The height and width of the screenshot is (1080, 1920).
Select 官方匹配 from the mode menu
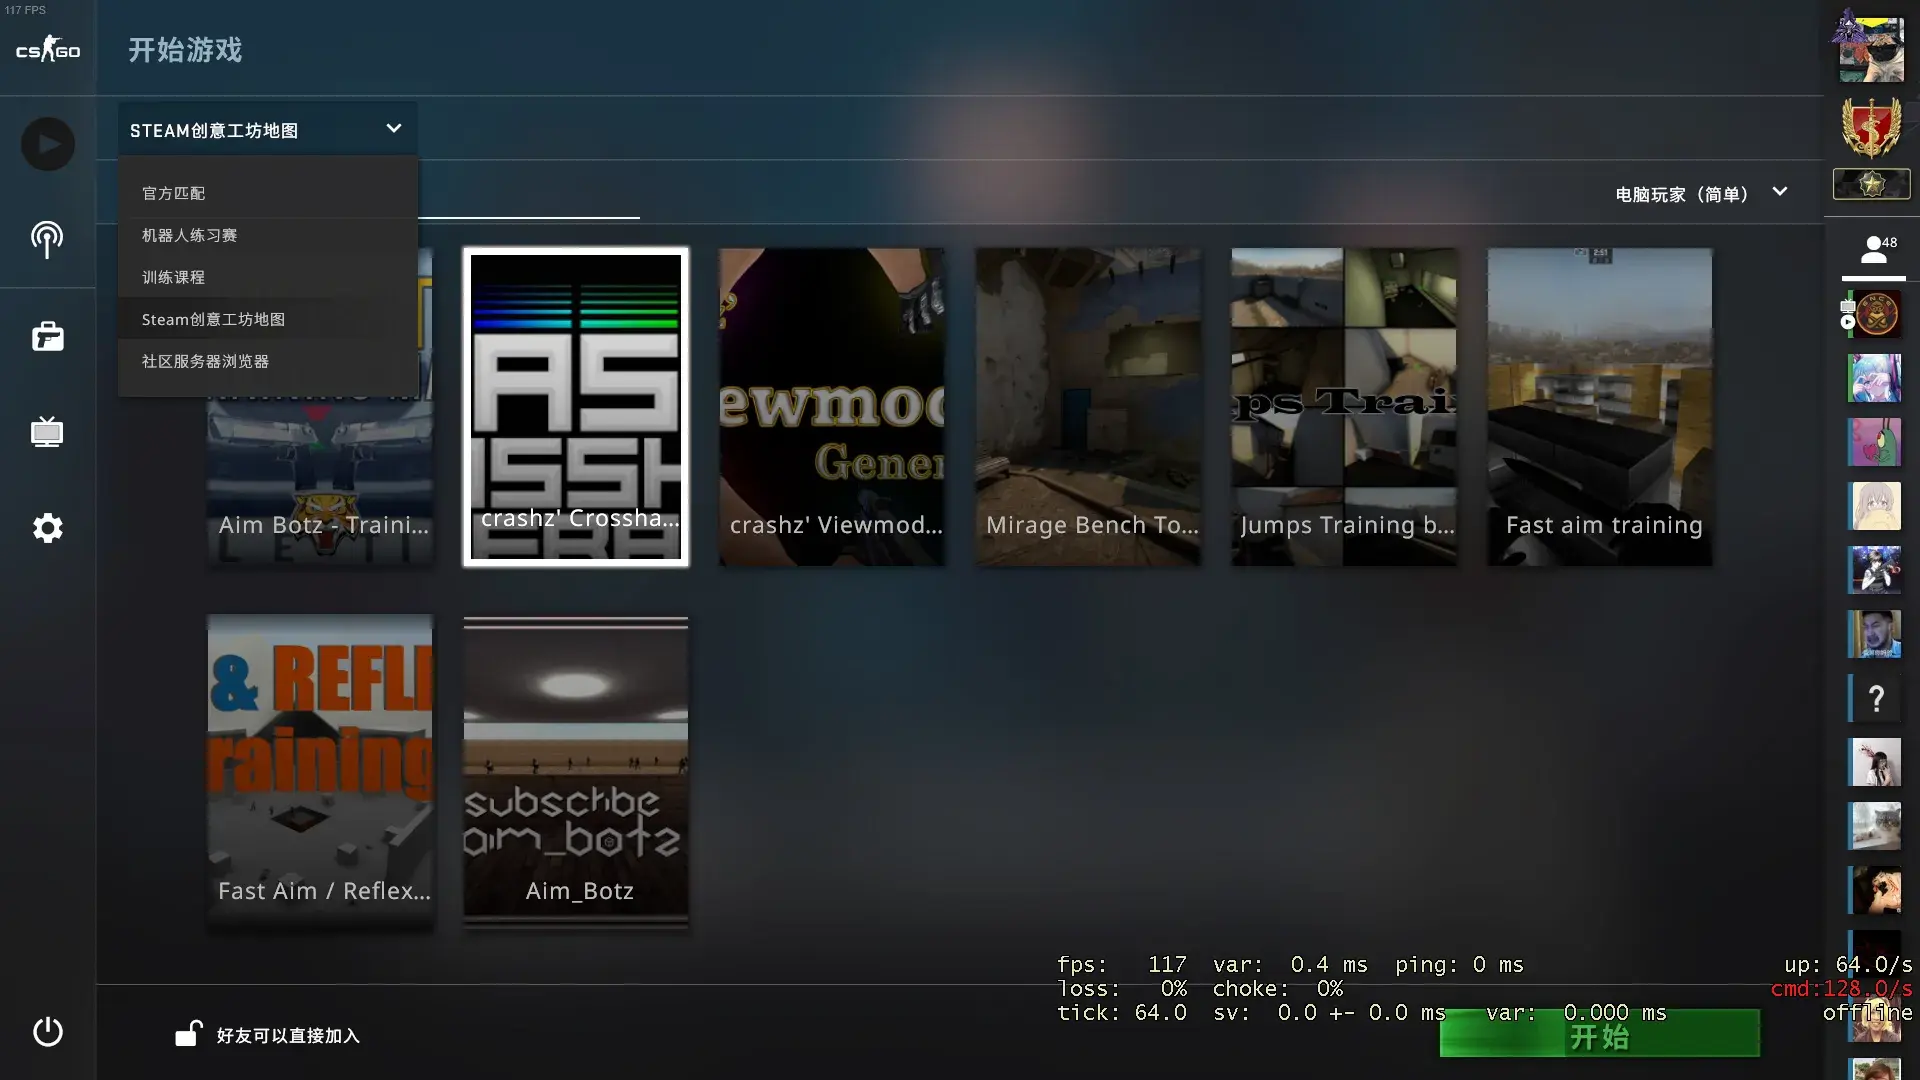click(173, 193)
